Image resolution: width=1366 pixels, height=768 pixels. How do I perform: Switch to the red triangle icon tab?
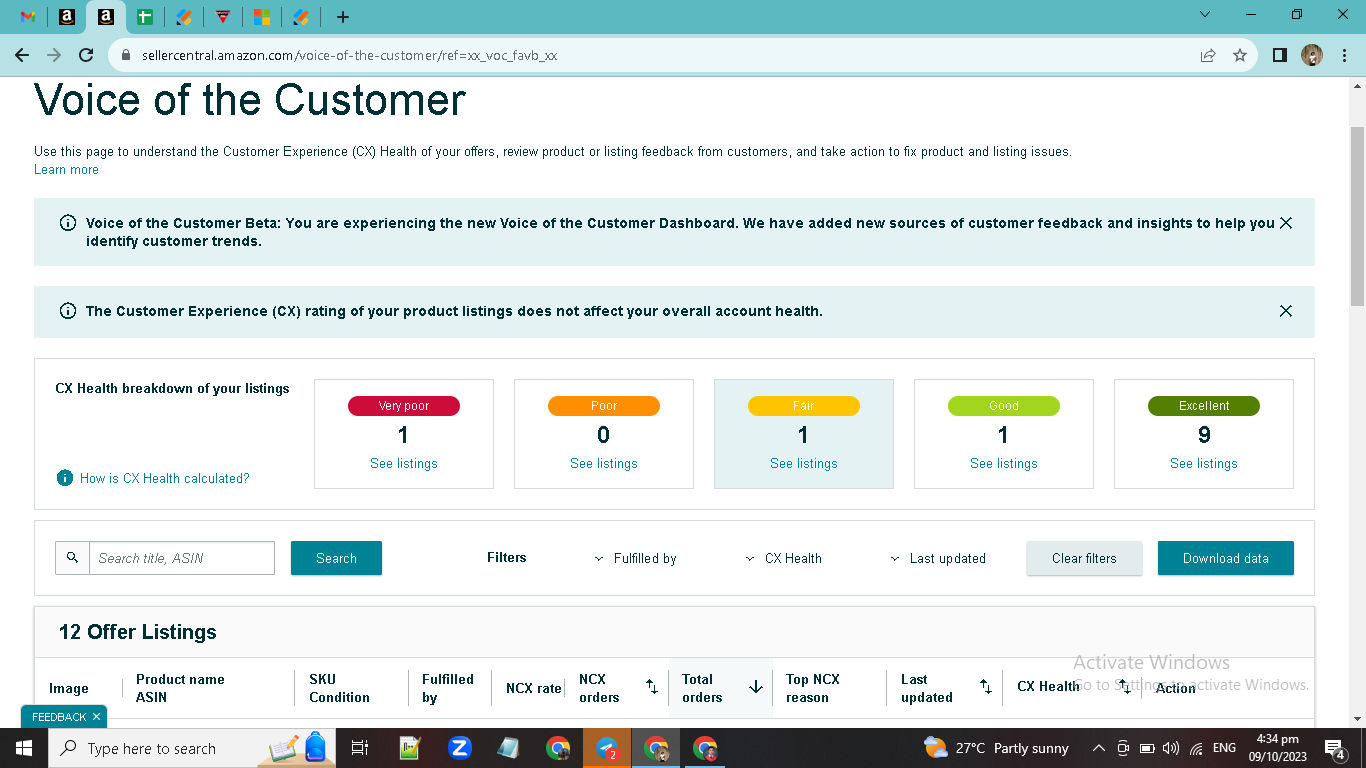223,17
